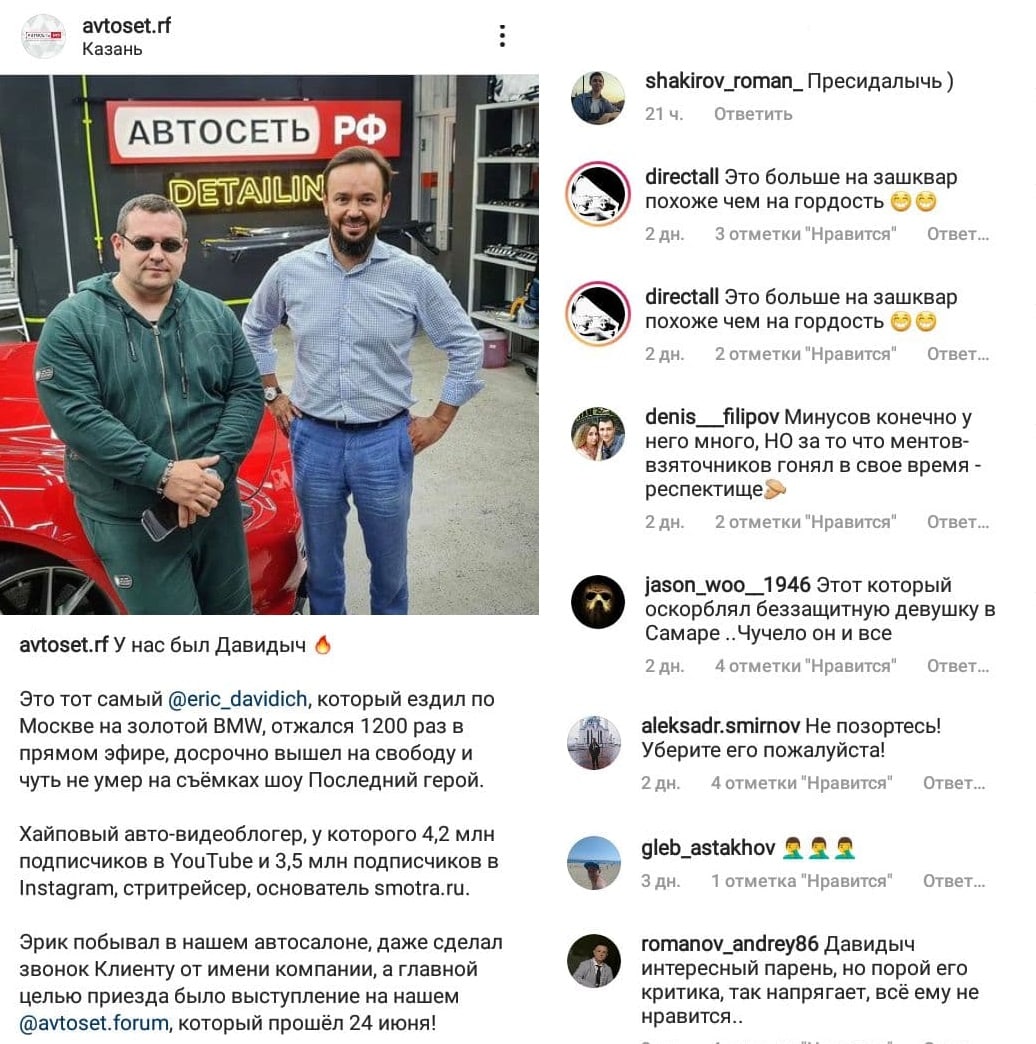Screen dimensions: 1036x1044
Task: Reply to denis__filipov comment
Action: (x=958, y=522)
